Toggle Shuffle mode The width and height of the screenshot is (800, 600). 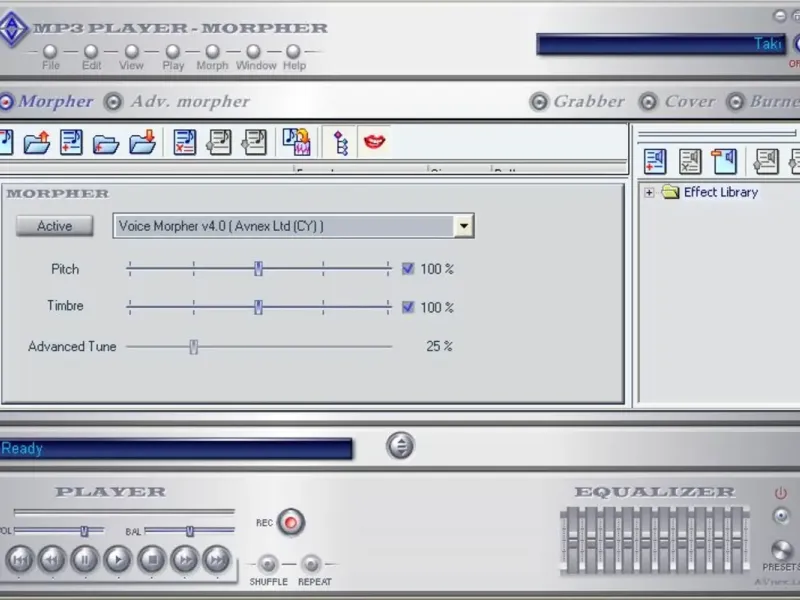coord(267,564)
